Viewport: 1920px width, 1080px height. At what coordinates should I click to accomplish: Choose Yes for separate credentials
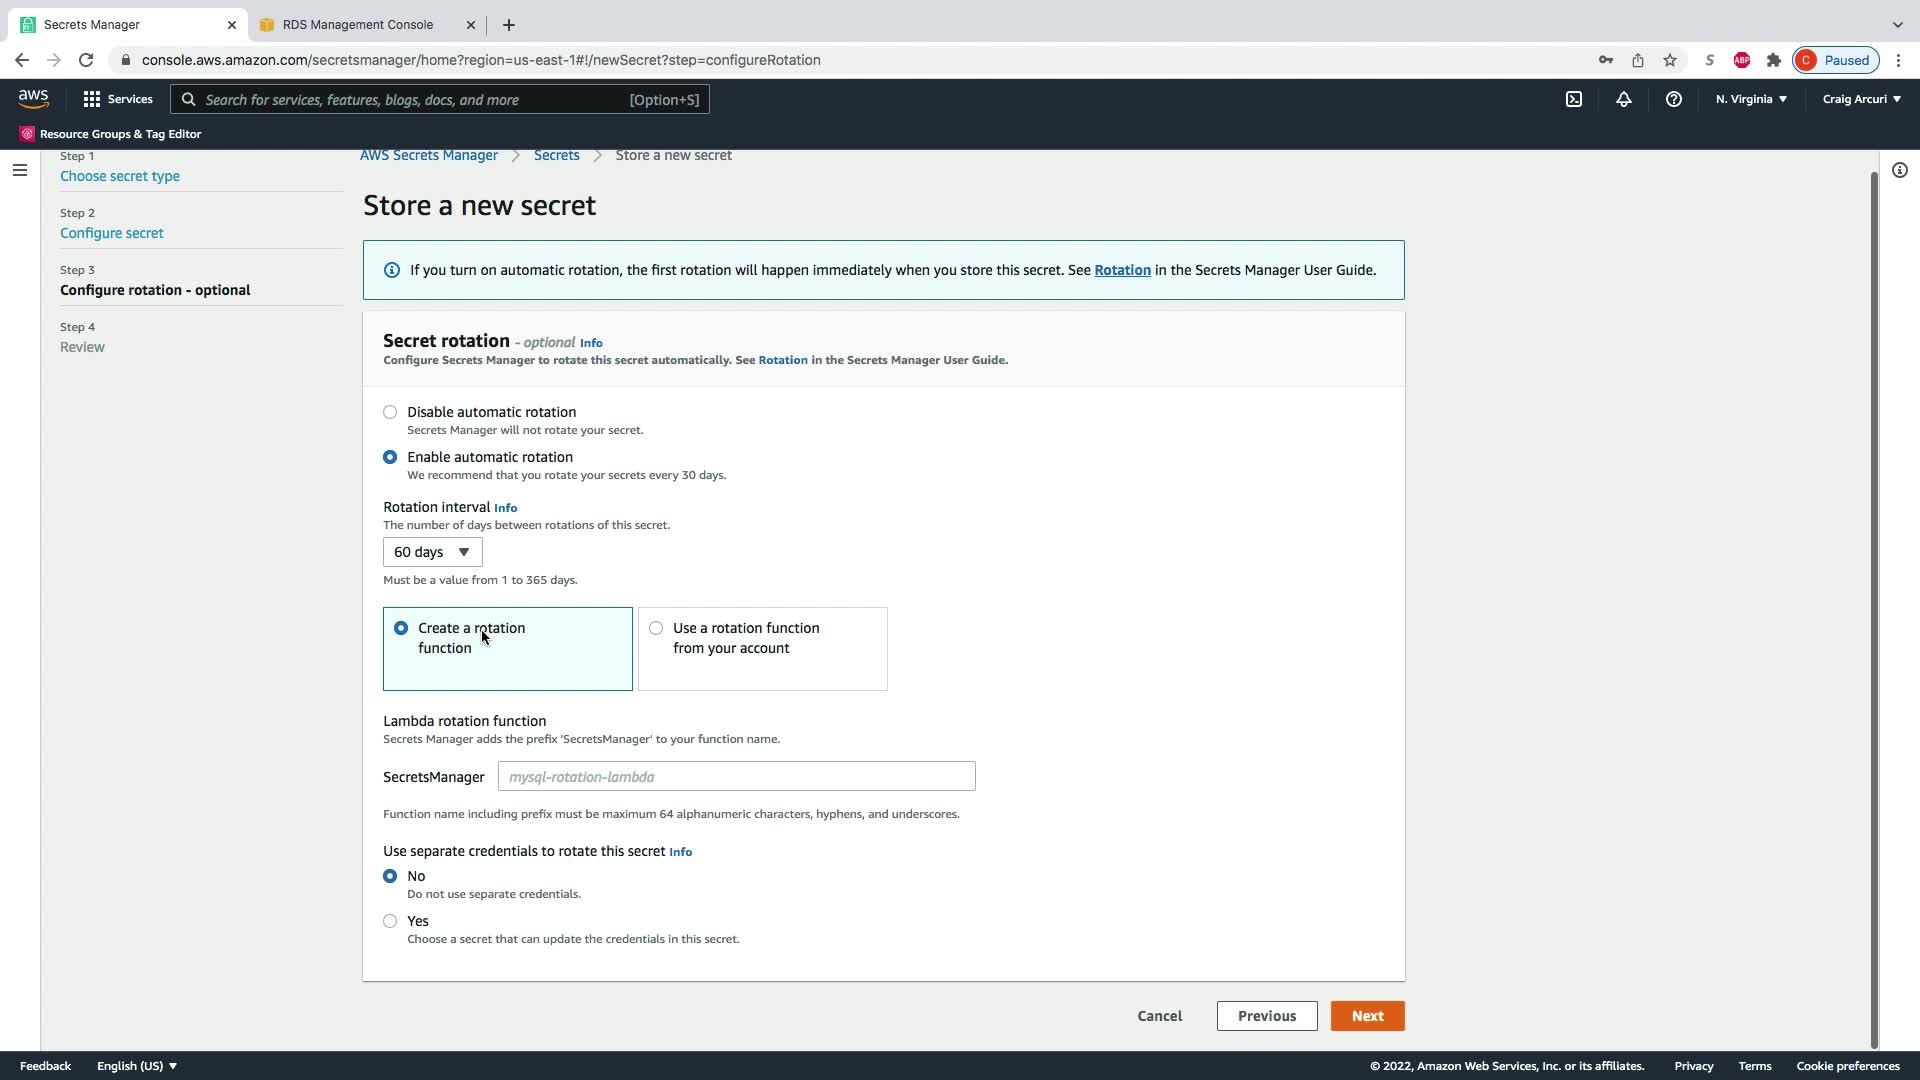pos(390,921)
